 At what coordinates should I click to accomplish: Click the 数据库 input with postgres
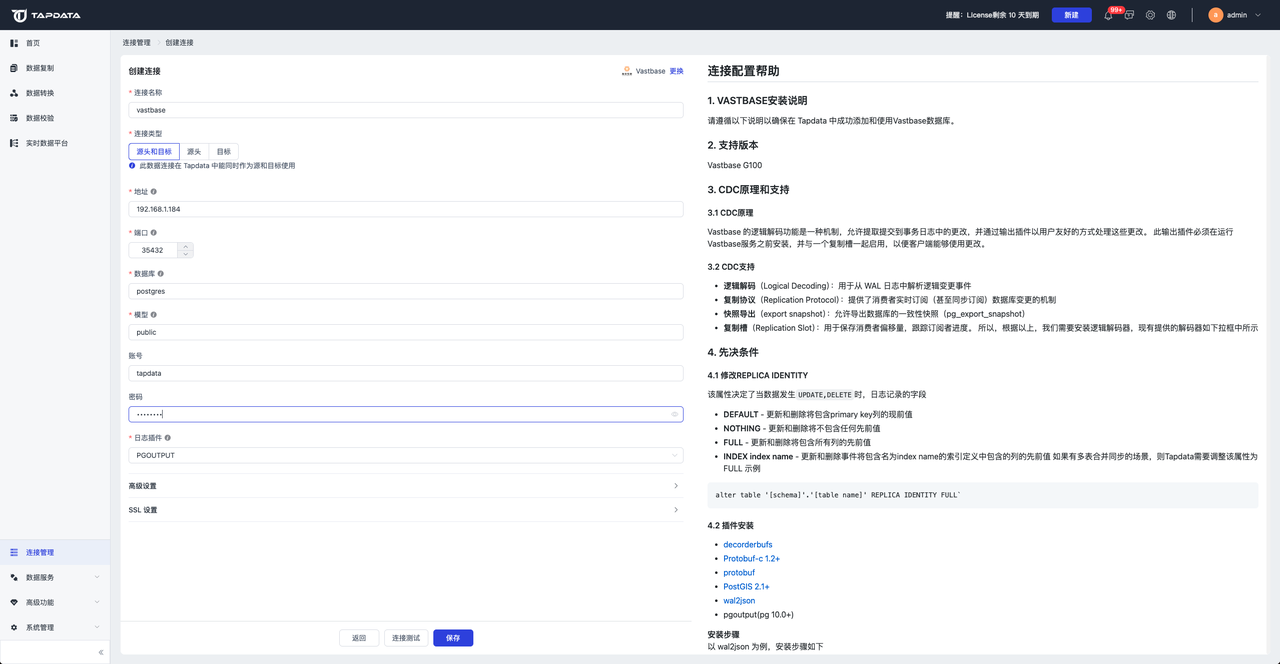point(406,291)
